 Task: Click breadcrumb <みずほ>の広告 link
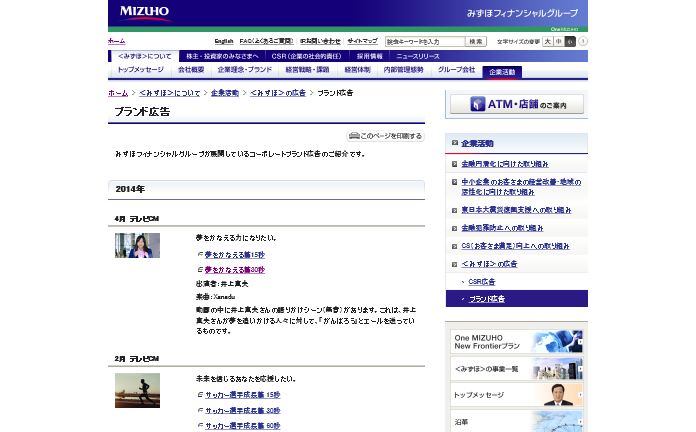[x=278, y=93]
